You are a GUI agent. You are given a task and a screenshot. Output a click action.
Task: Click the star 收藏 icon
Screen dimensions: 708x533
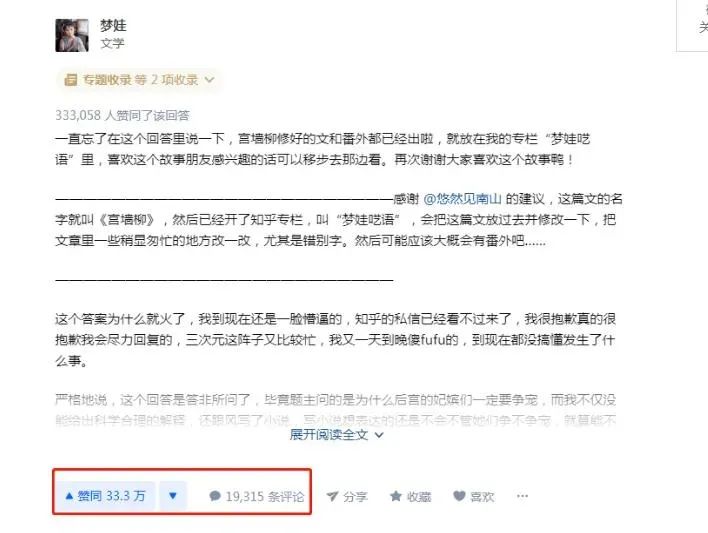coord(396,496)
